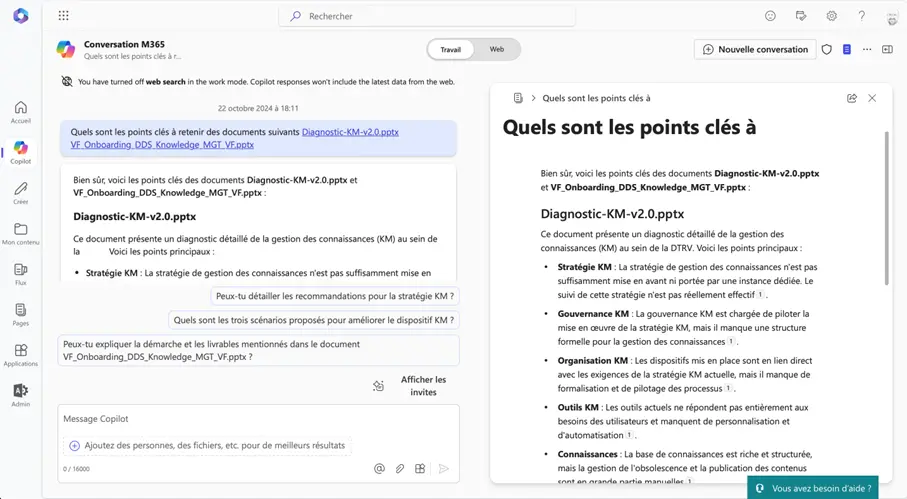Open the settings gear icon

[831, 16]
